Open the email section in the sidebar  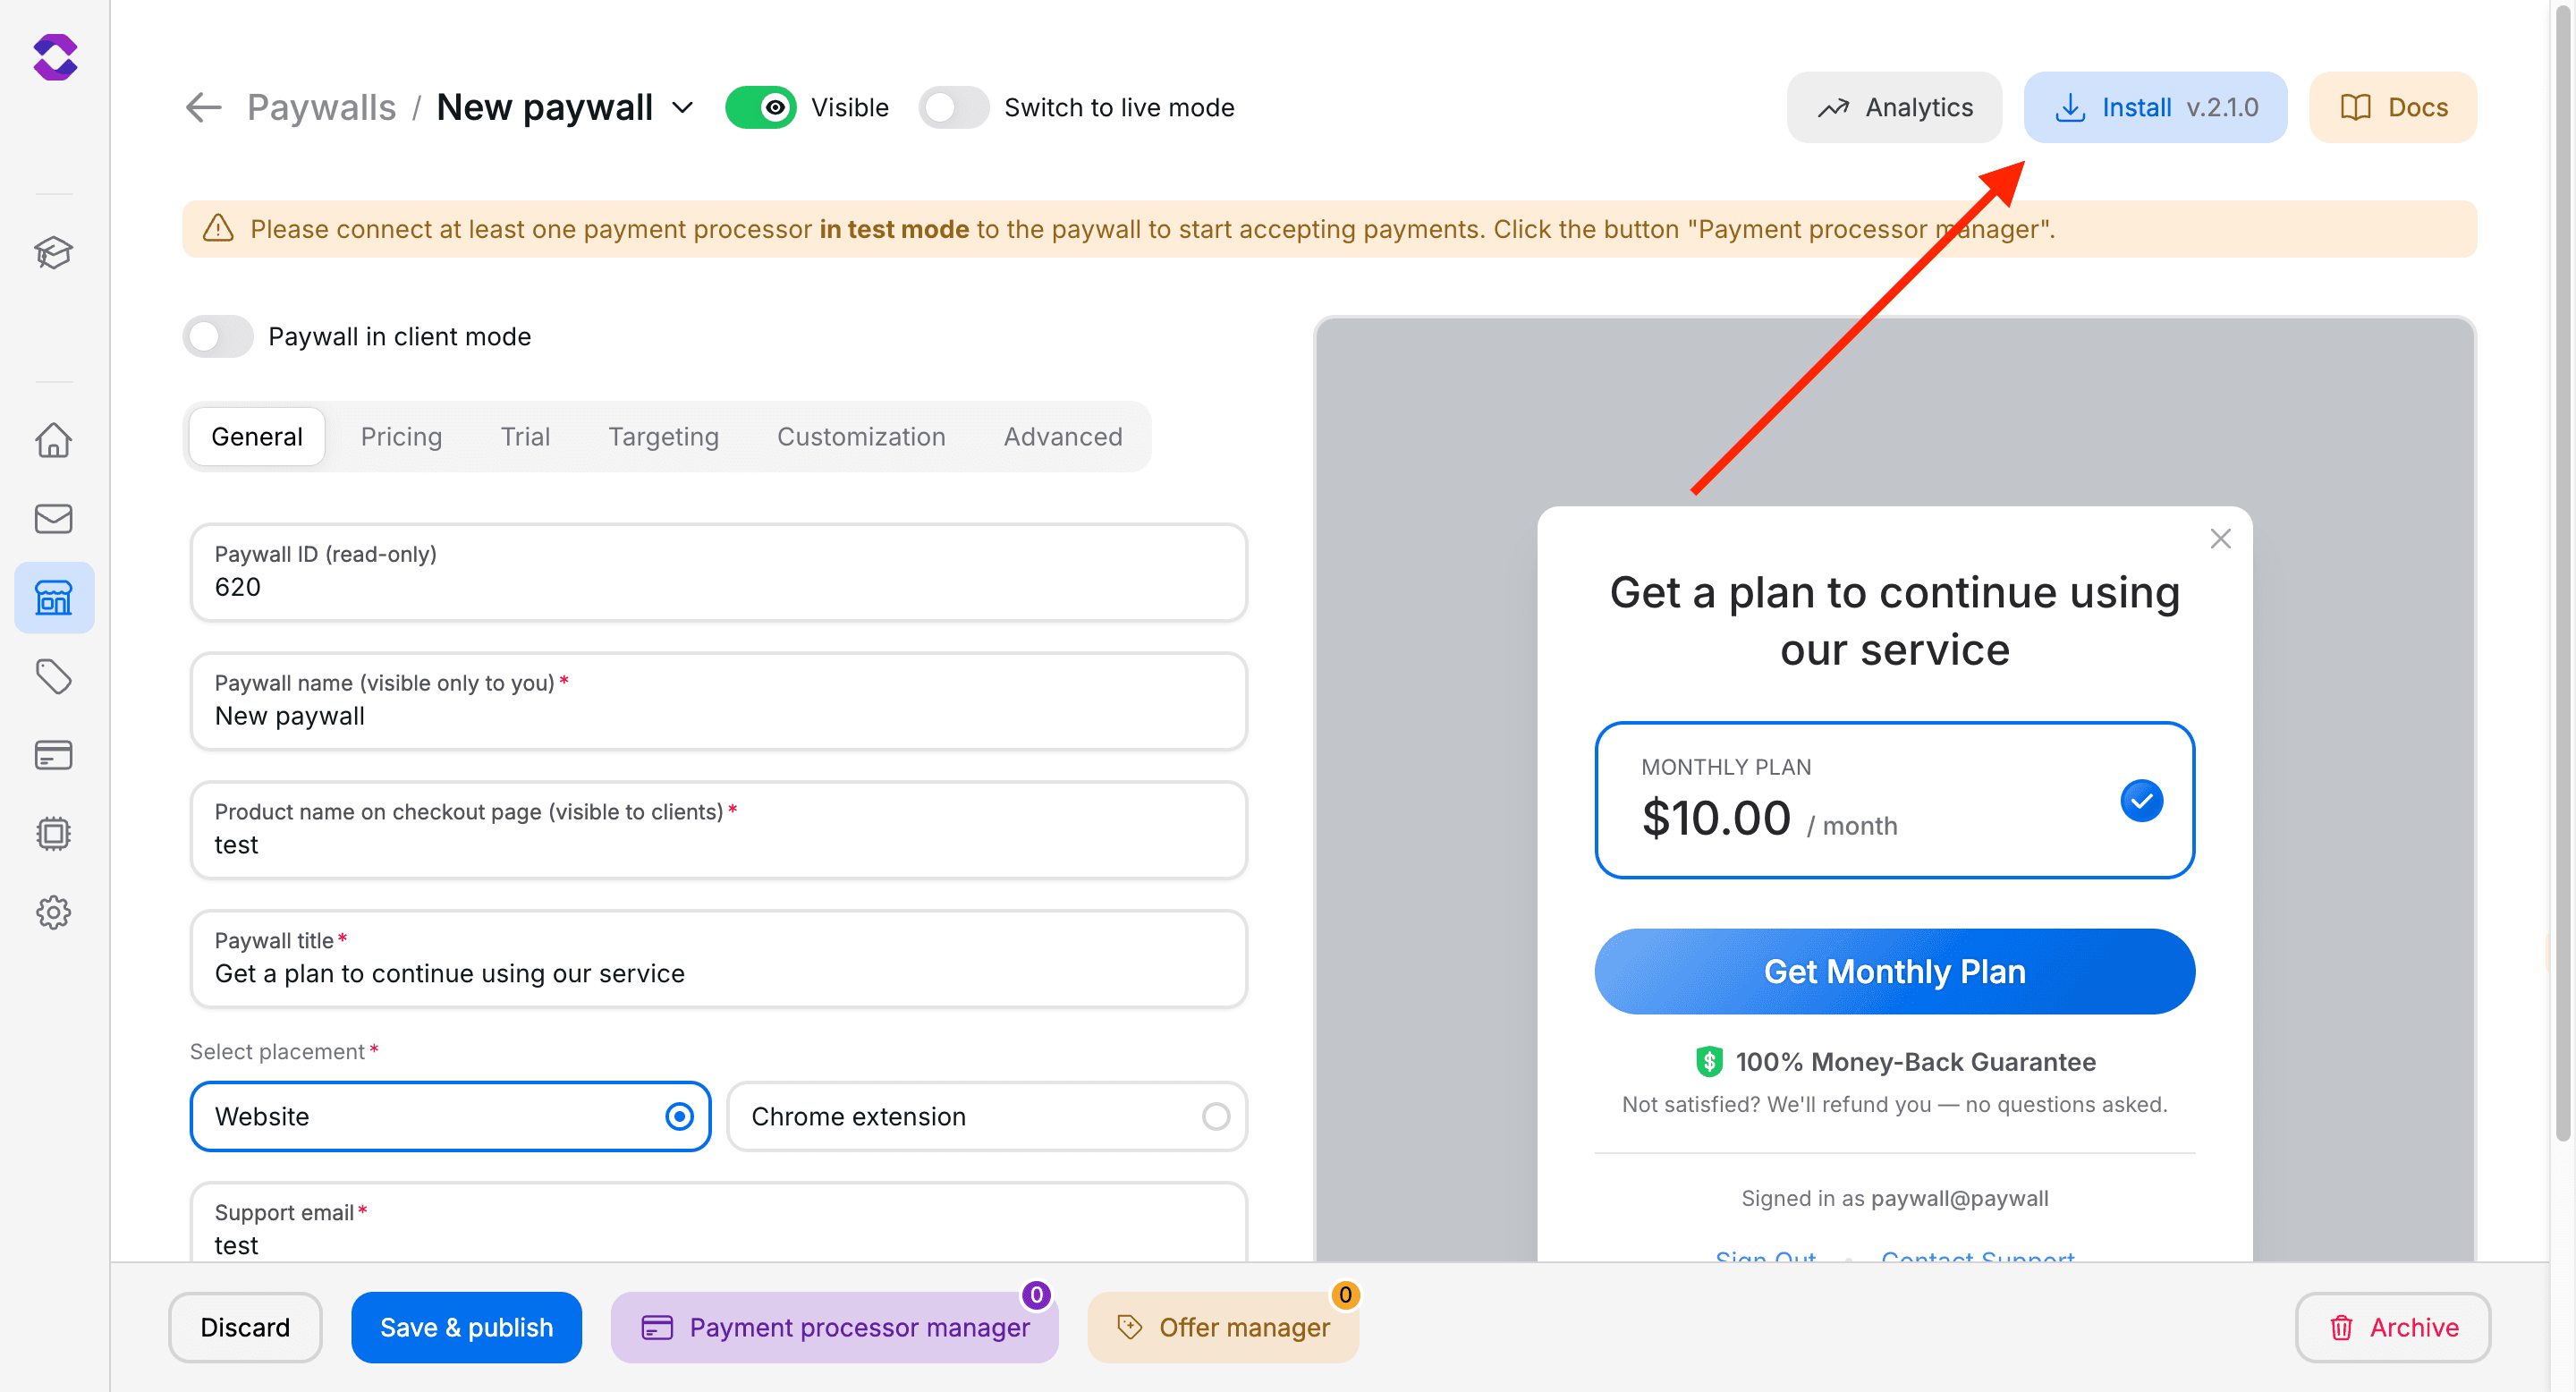tap(54, 518)
